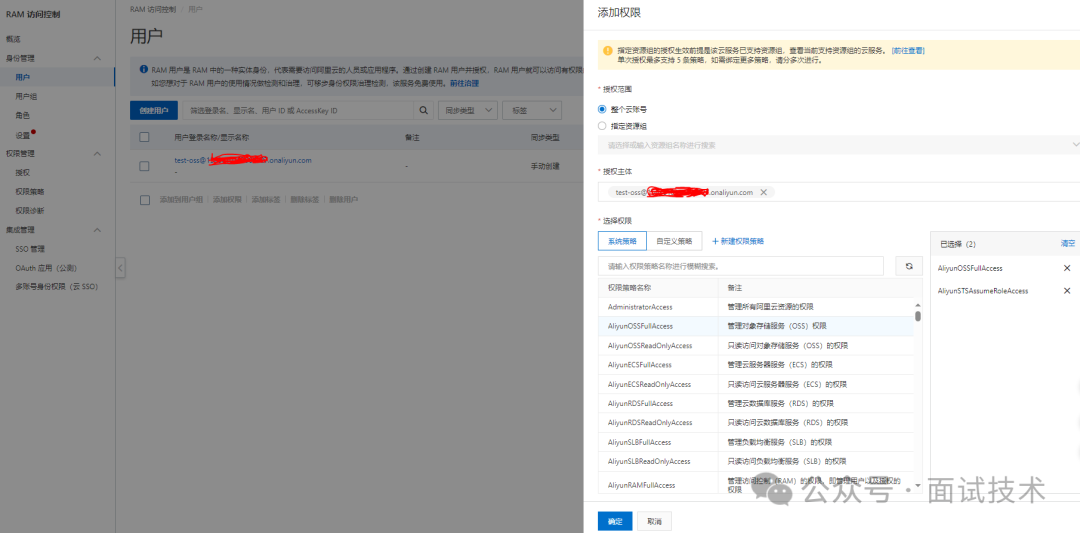Open the tag filter dropdown
This screenshot has height=533, width=1080.
click(532, 110)
